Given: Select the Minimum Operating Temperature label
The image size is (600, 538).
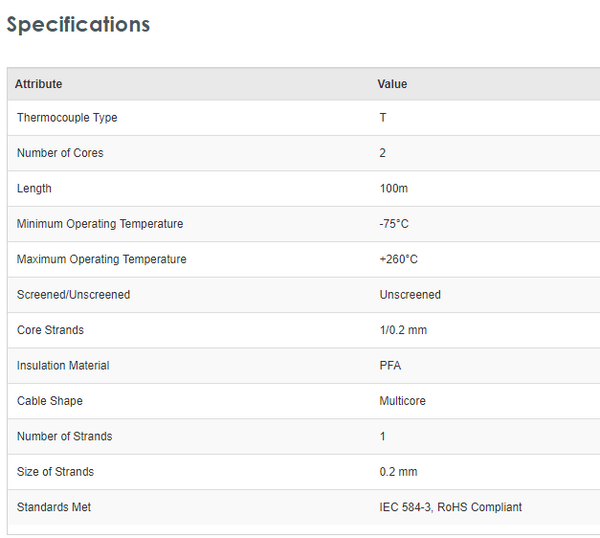Looking at the screenshot, I should pos(100,224).
